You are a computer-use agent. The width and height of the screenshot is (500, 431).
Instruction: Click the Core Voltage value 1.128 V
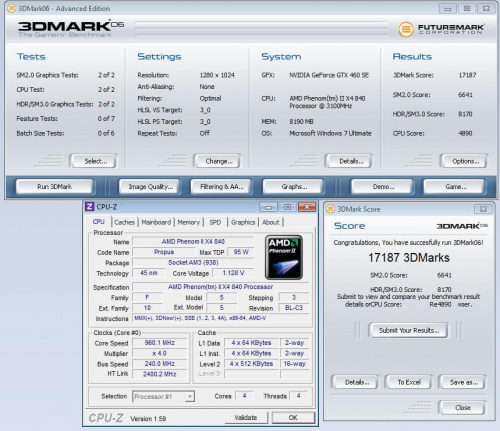click(x=233, y=273)
